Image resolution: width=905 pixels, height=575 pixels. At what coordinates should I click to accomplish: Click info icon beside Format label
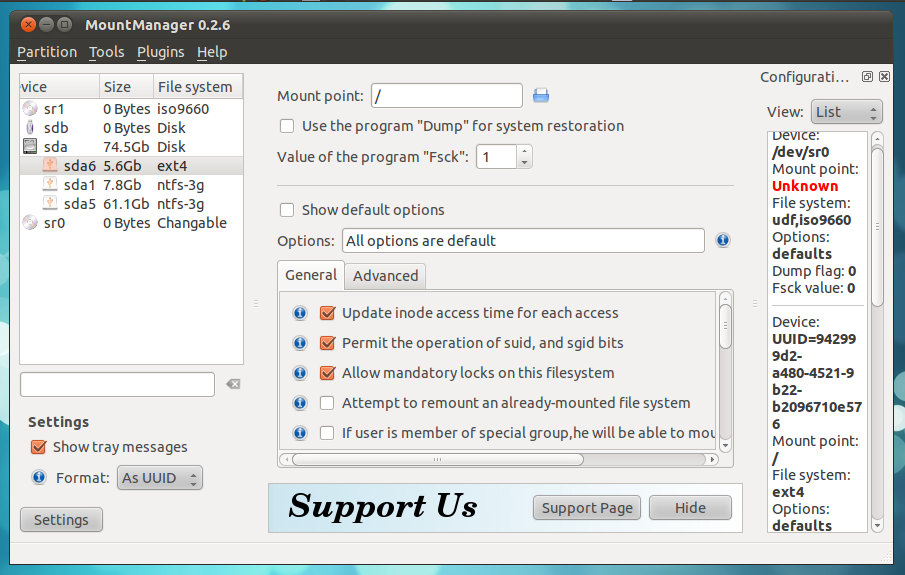pos(39,477)
